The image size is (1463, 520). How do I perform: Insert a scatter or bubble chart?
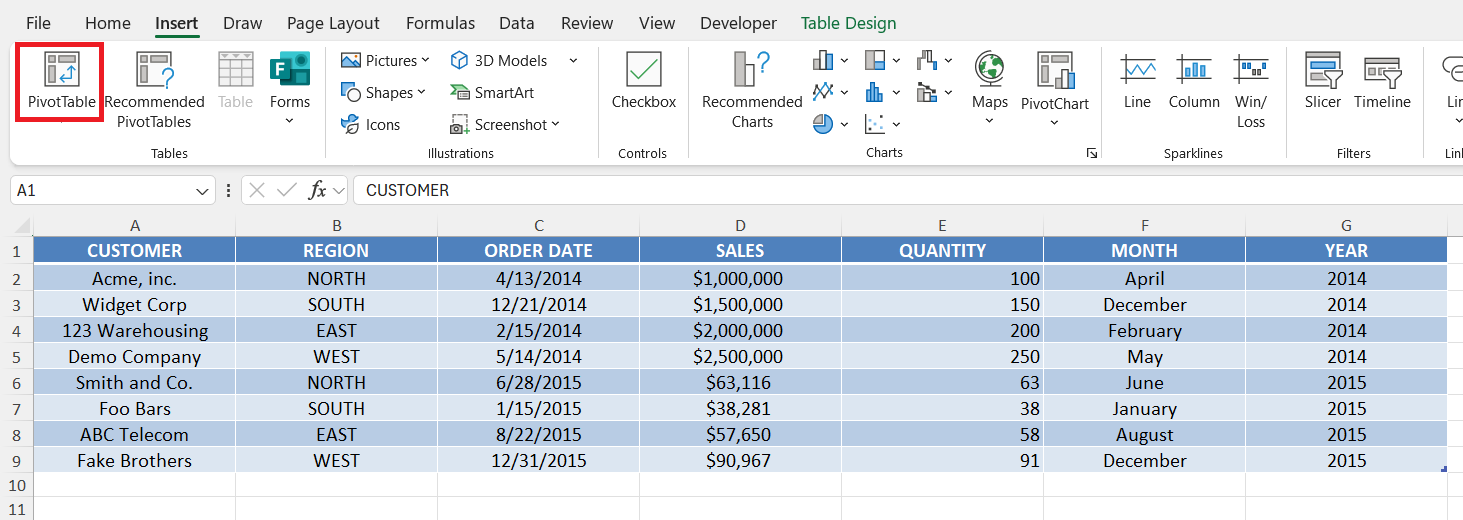[x=875, y=125]
